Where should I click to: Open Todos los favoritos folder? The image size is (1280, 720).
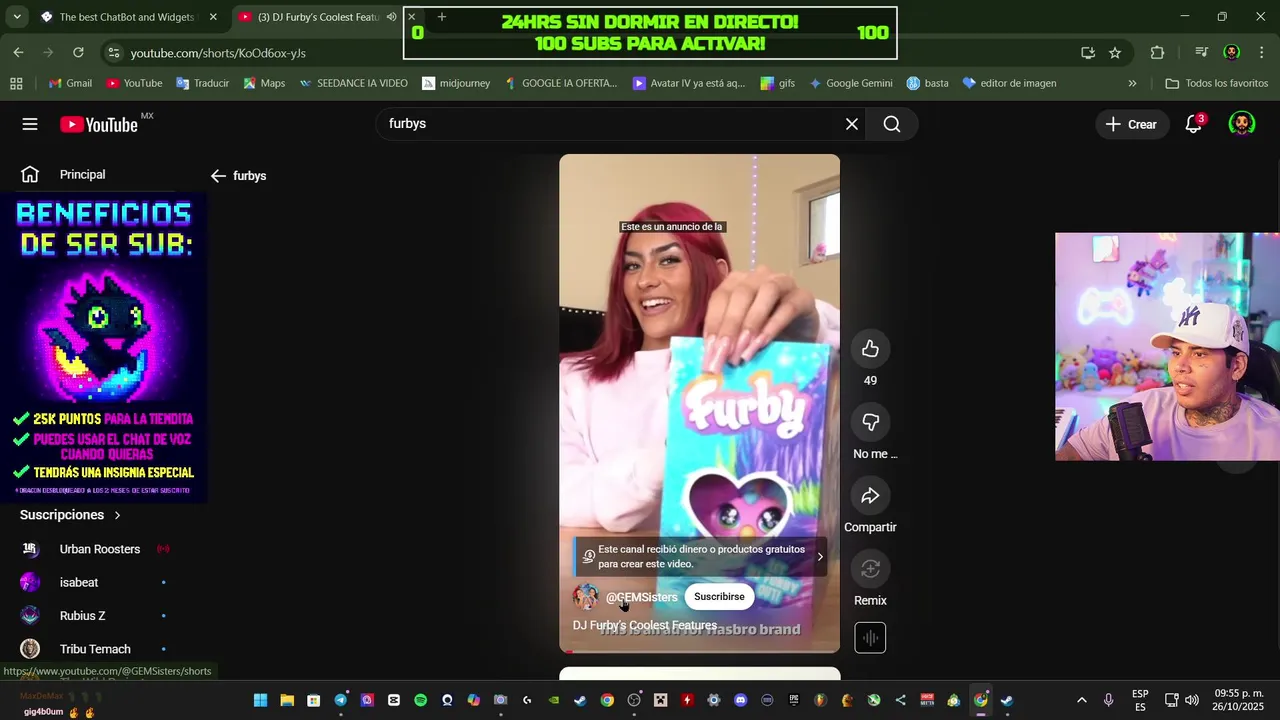[1216, 84]
